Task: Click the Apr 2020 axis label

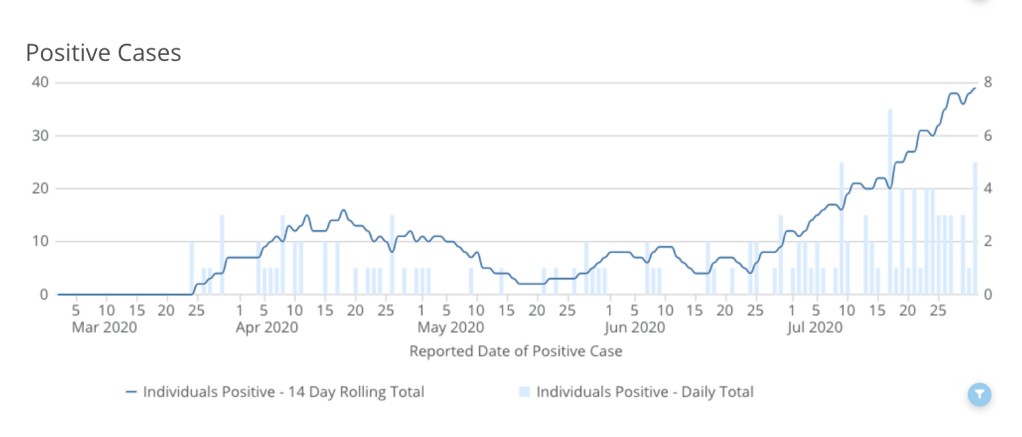Action: (268, 327)
